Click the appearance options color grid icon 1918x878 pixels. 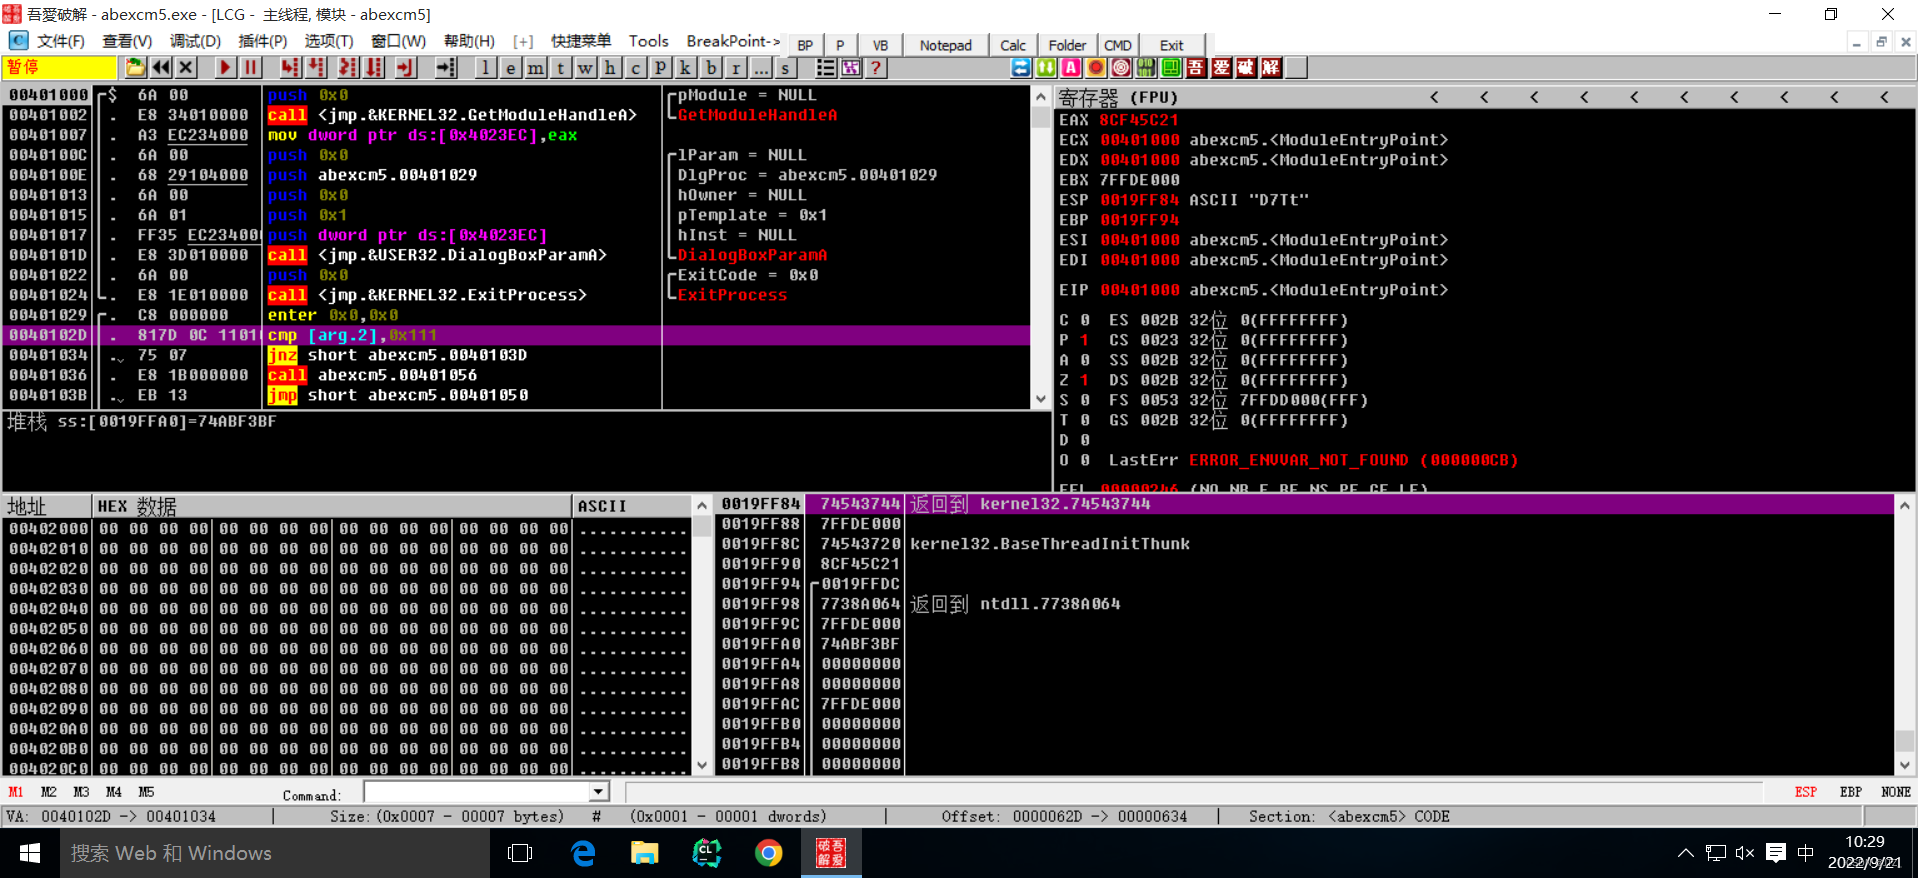[851, 68]
